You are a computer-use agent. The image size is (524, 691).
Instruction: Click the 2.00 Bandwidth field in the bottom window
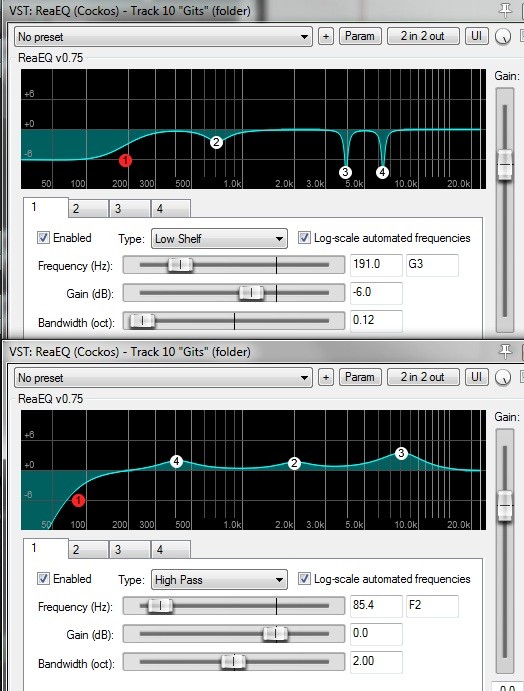coord(376,661)
